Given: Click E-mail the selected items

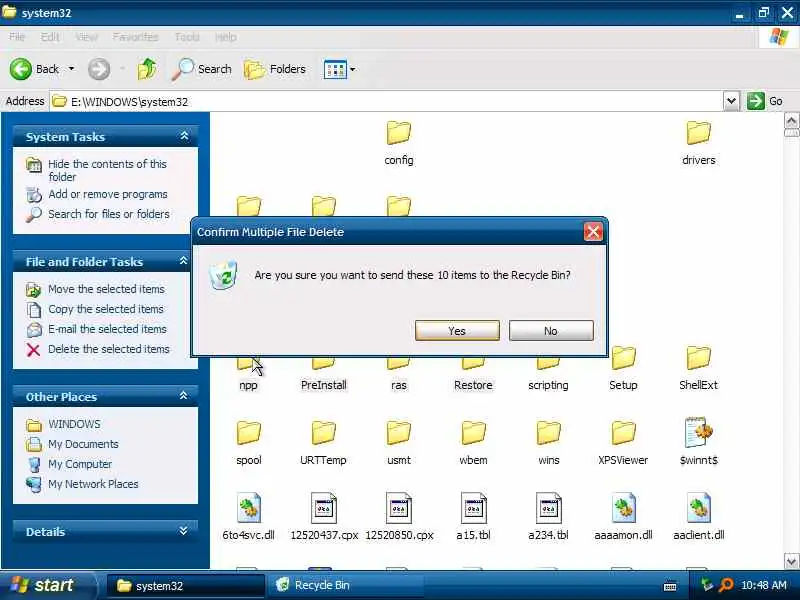Looking at the screenshot, I should (x=107, y=329).
